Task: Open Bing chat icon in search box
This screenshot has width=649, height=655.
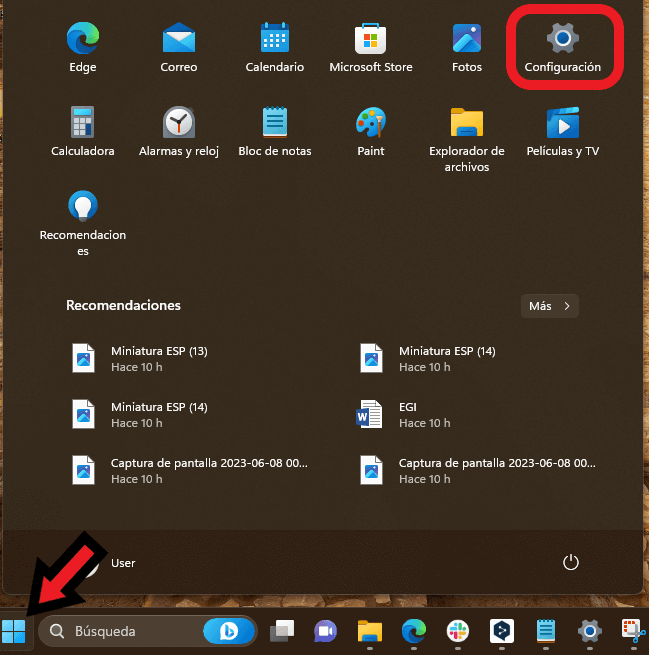Action: (229, 631)
